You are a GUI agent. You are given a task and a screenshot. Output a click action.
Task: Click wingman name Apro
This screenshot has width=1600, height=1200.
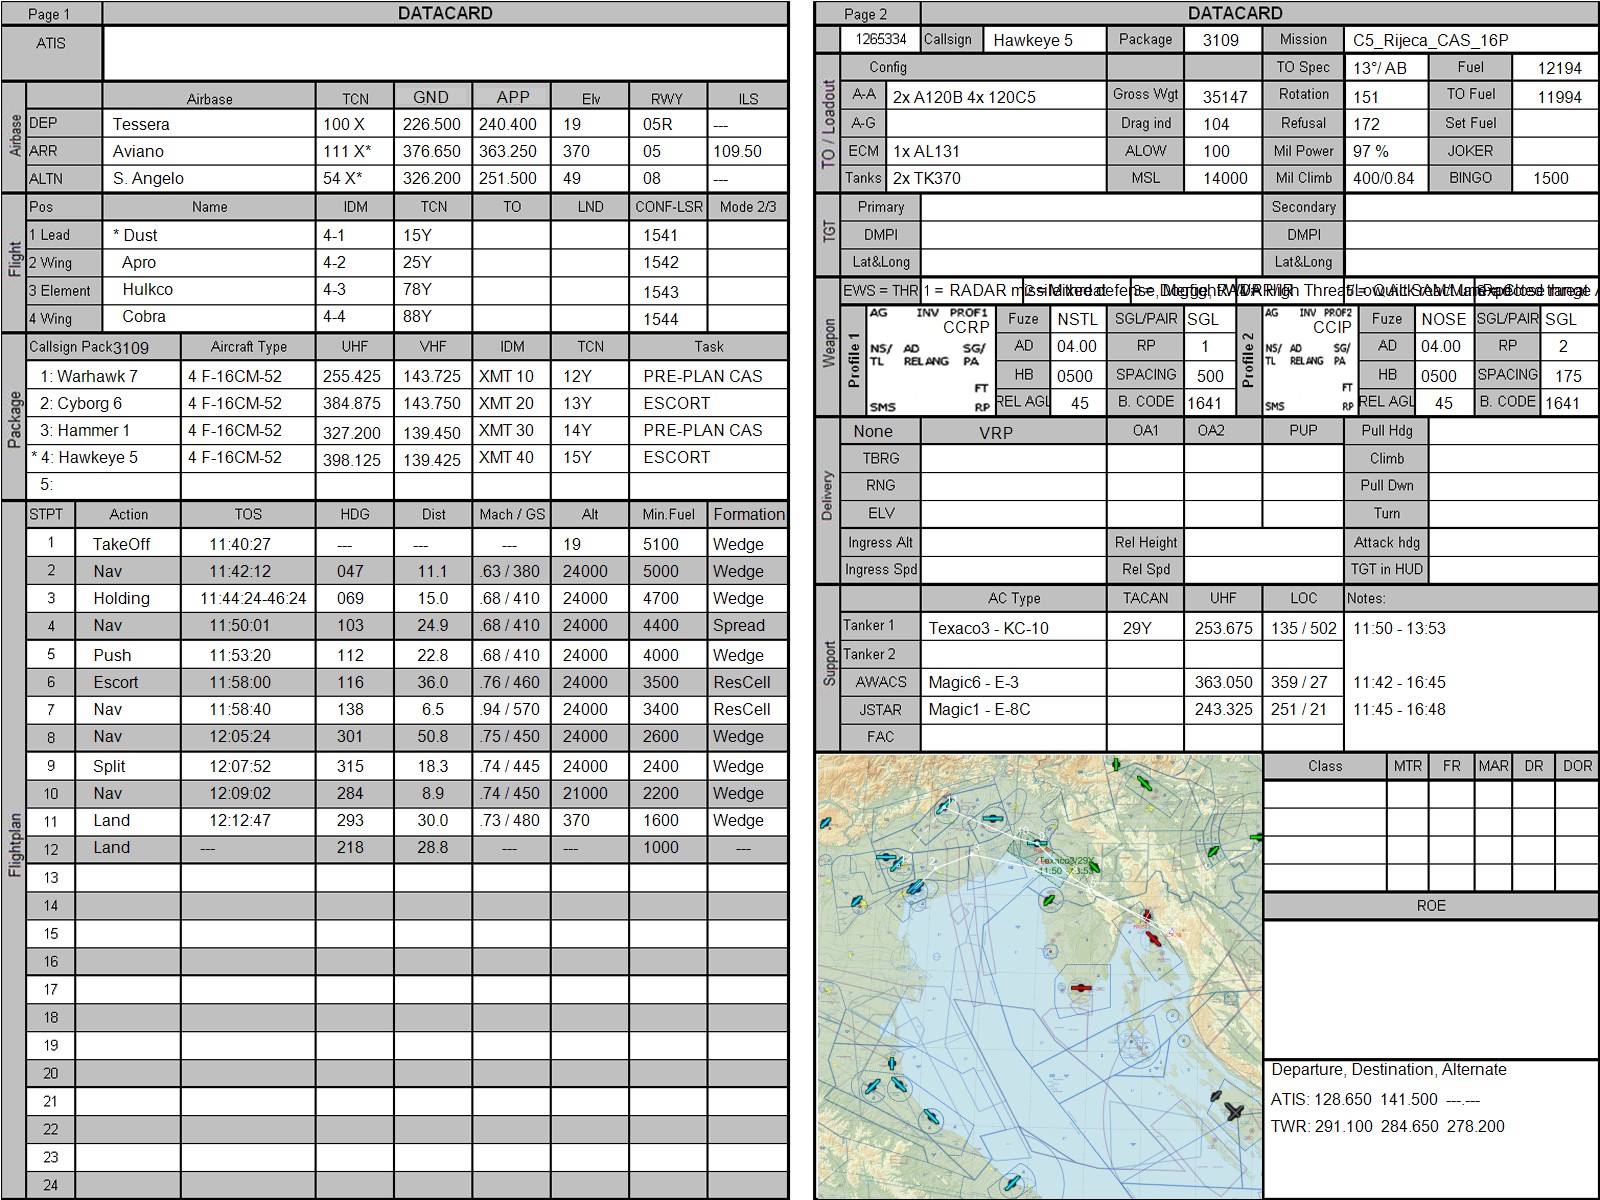pos(139,262)
